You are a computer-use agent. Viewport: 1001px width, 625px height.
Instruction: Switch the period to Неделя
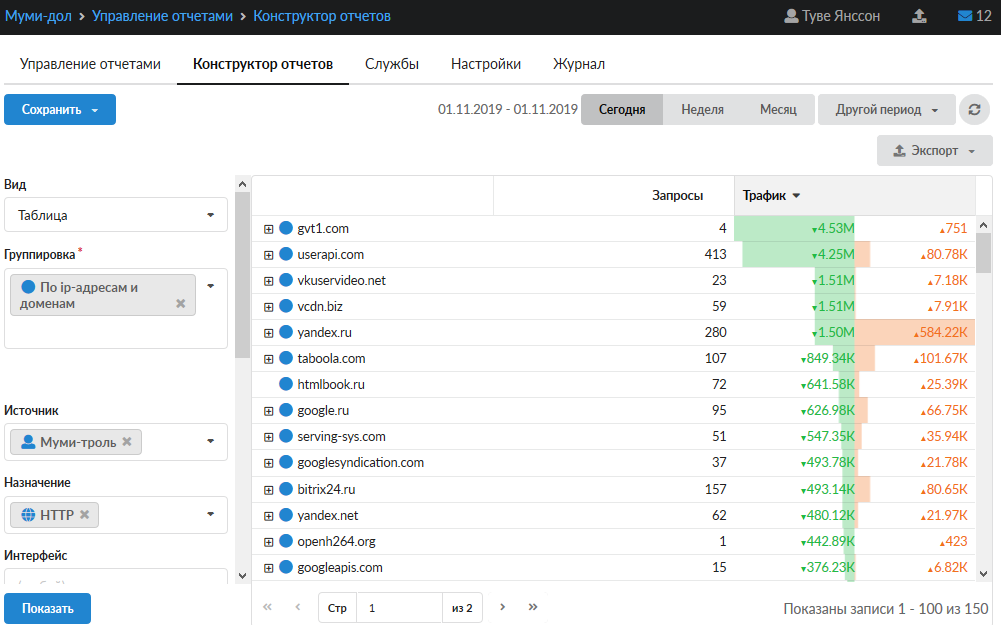click(x=702, y=110)
